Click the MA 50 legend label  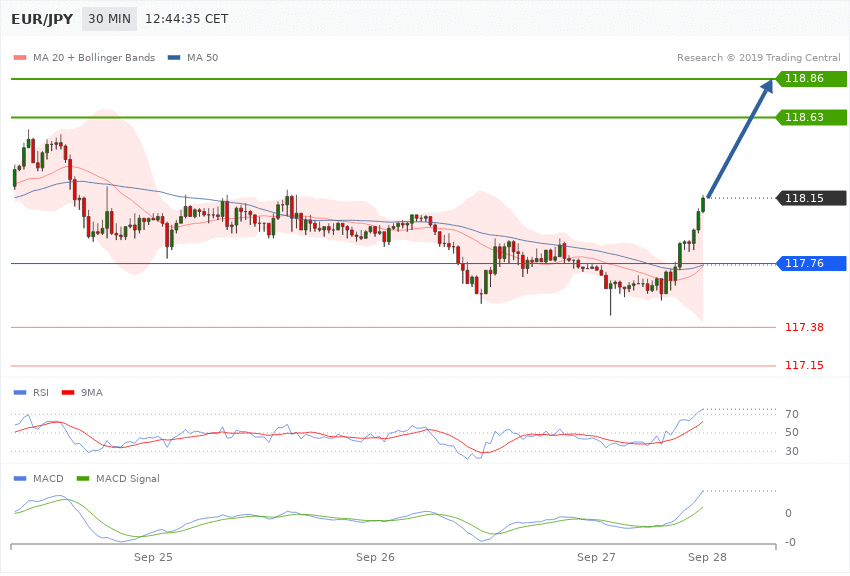tap(202, 58)
